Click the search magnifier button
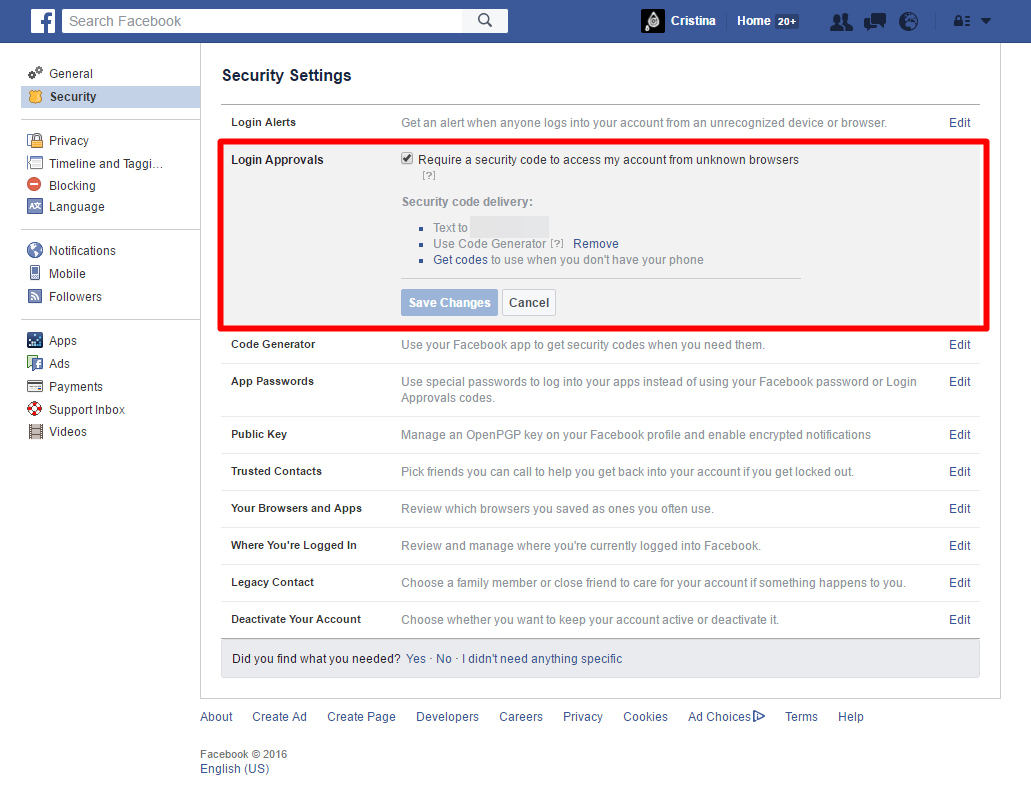 [x=485, y=21]
